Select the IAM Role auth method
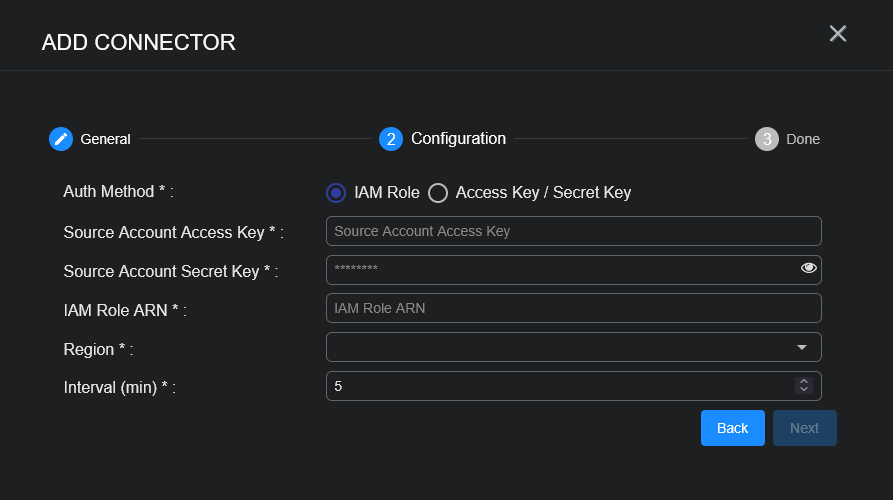The width and height of the screenshot is (893, 500). tap(337, 193)
